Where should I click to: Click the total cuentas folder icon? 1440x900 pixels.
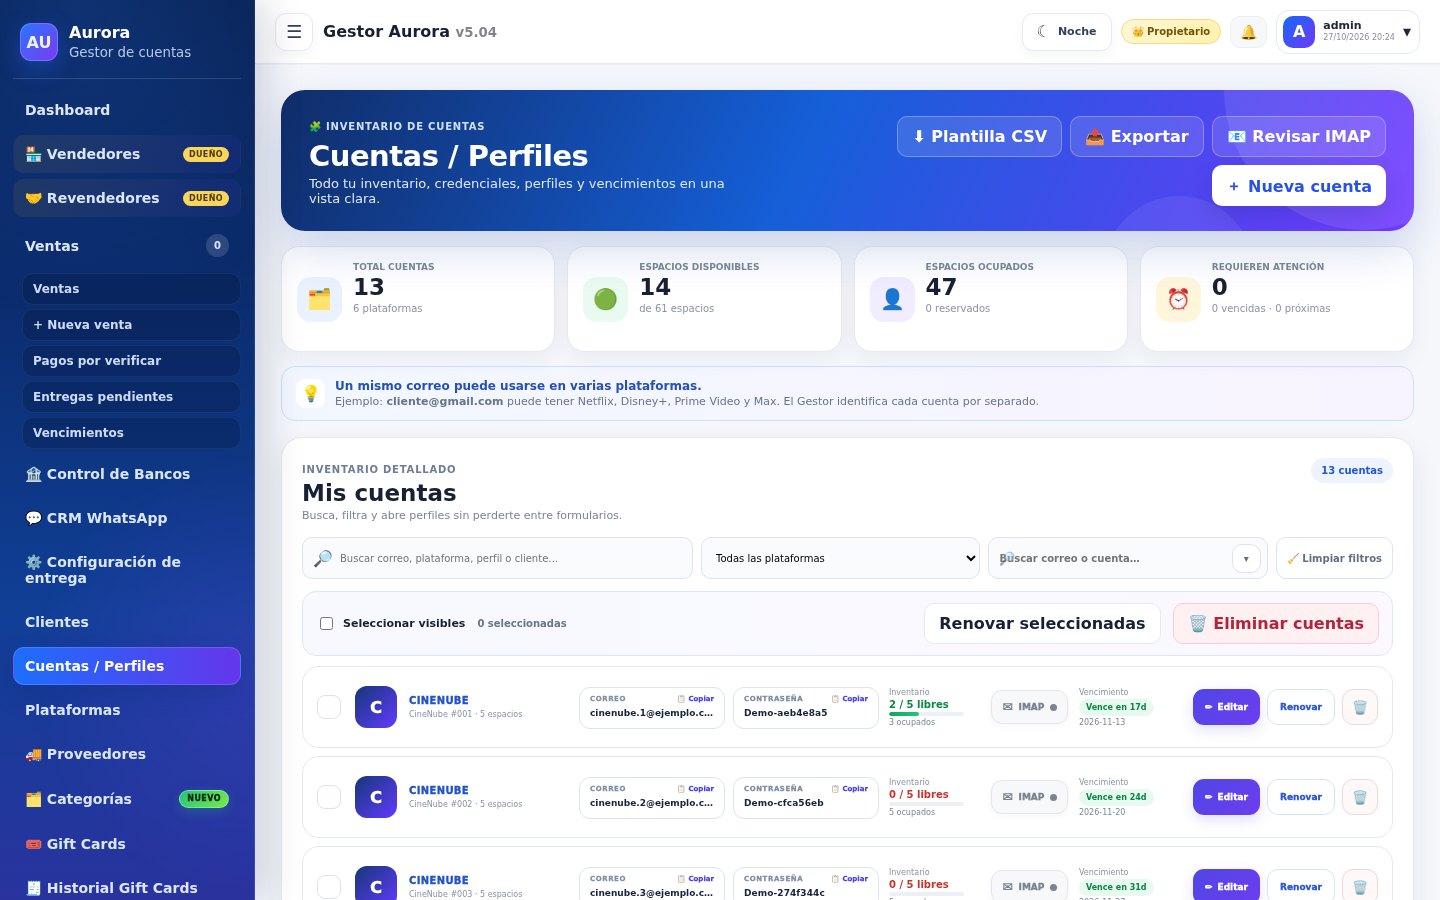[x=319, y=299]
